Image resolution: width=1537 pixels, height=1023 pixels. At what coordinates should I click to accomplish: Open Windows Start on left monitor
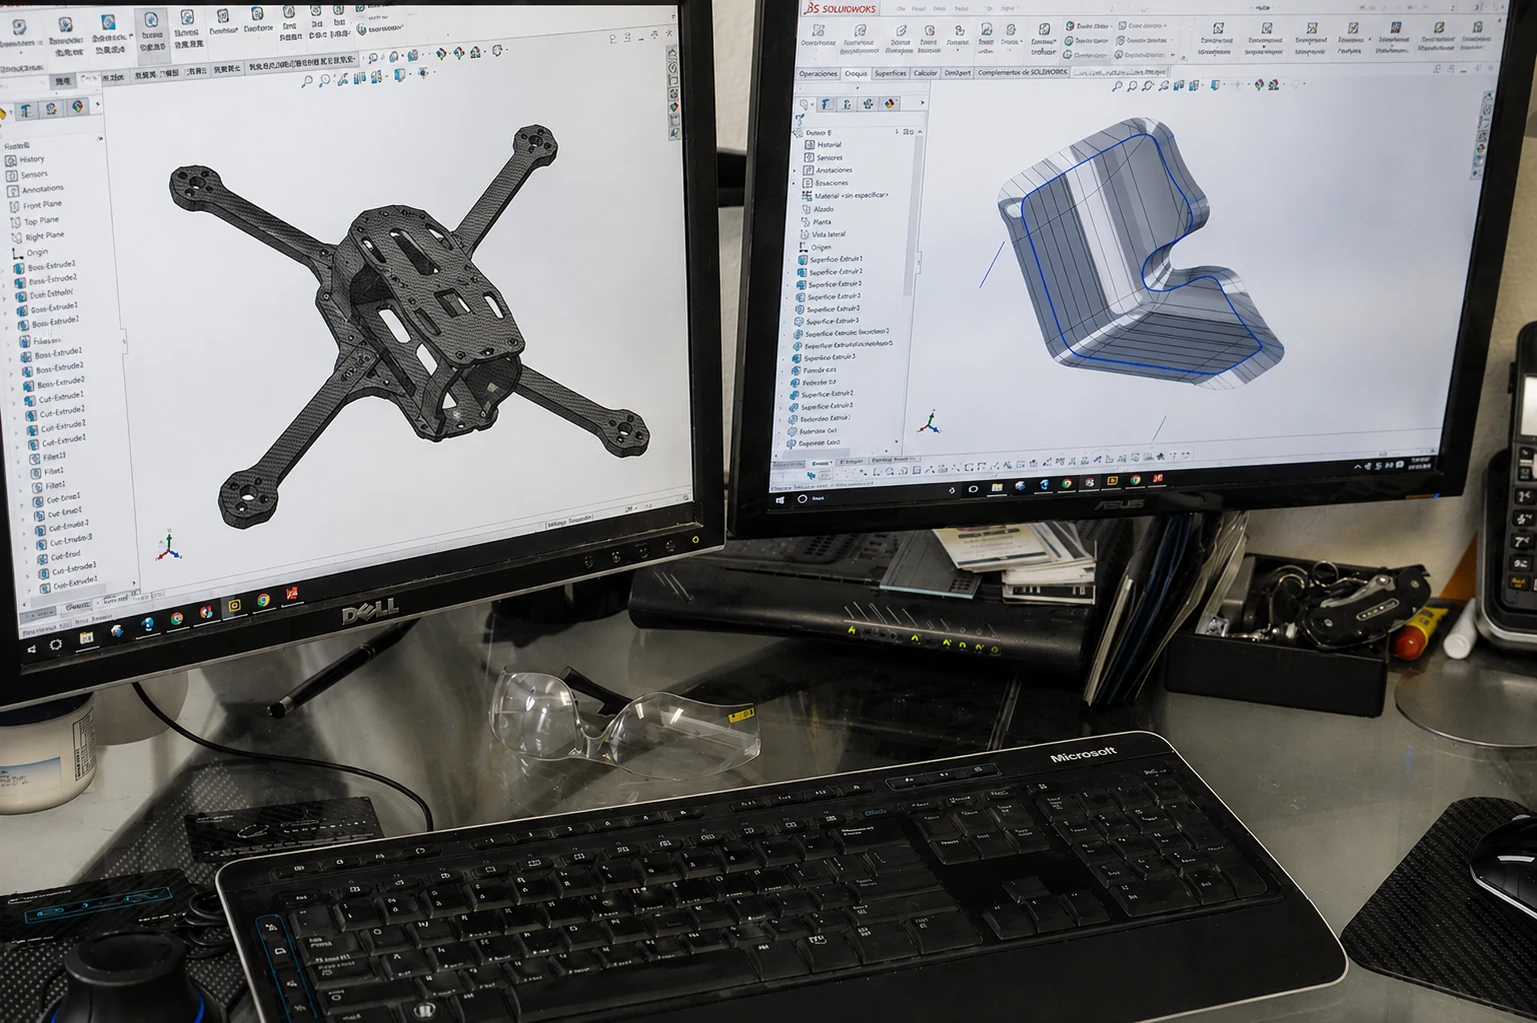click(x=32, y=649)
